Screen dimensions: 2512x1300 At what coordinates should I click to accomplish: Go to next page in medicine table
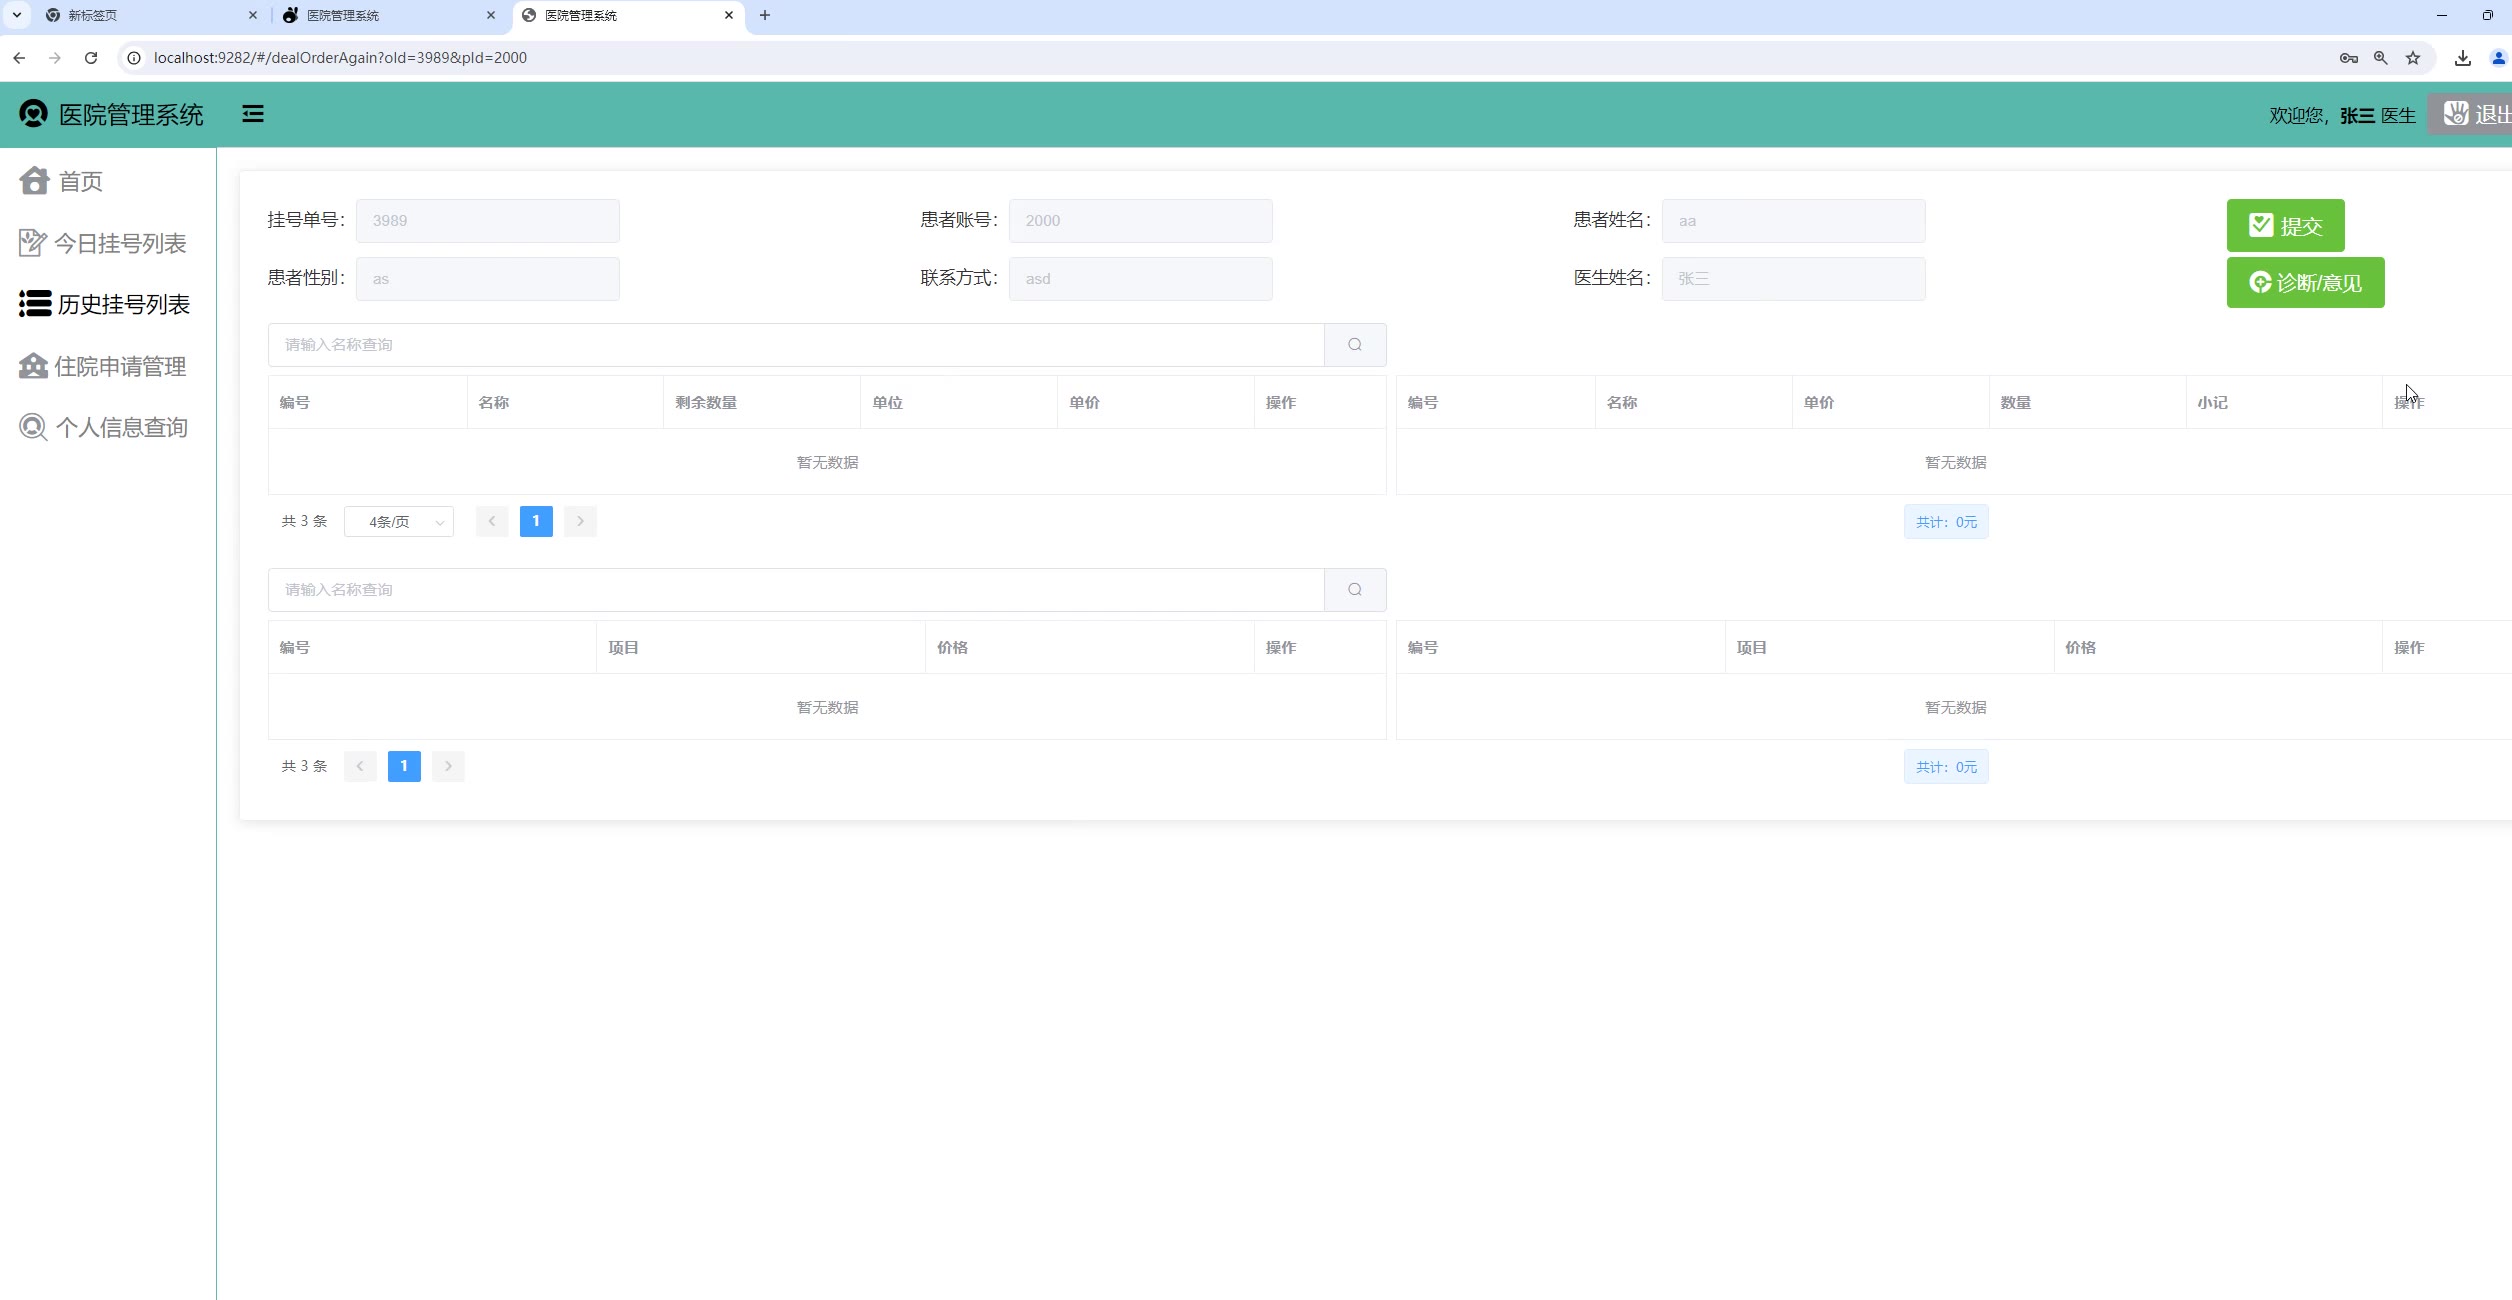tap(580, 521)
